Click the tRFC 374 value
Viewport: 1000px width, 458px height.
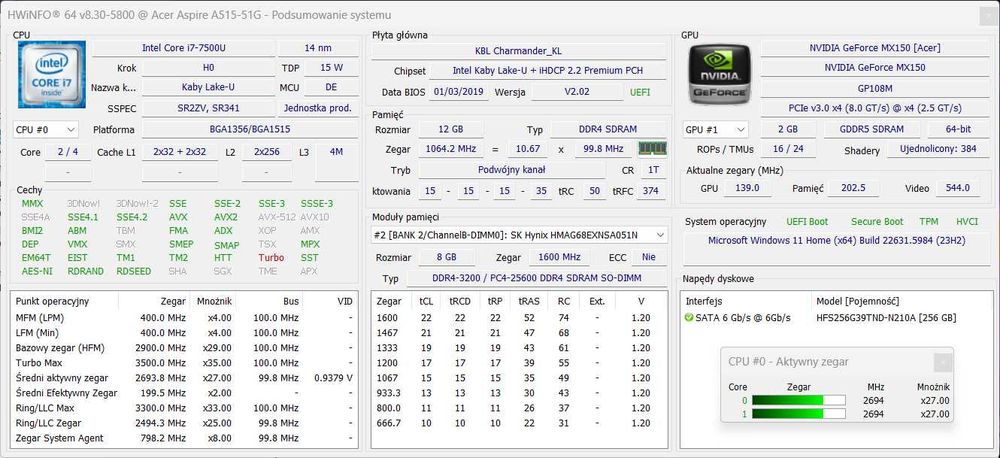pos(651,191)
